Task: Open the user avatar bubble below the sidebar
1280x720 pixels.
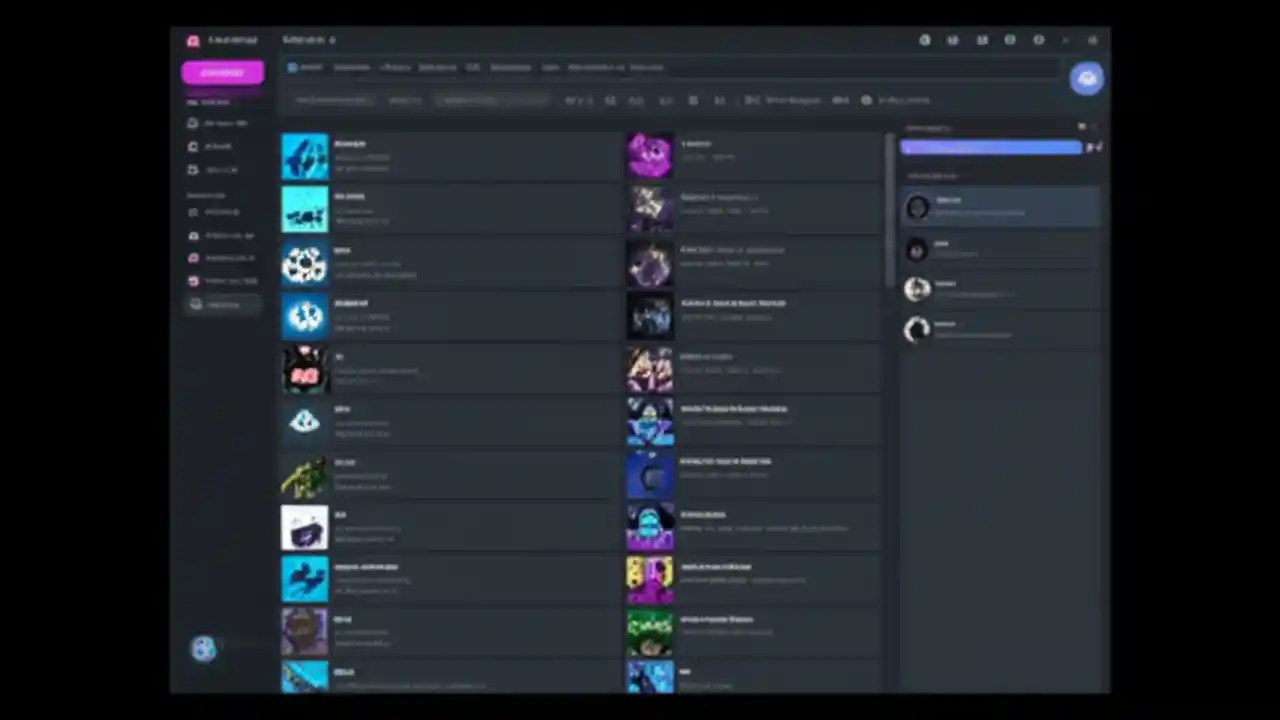Action: pos(203,649)
